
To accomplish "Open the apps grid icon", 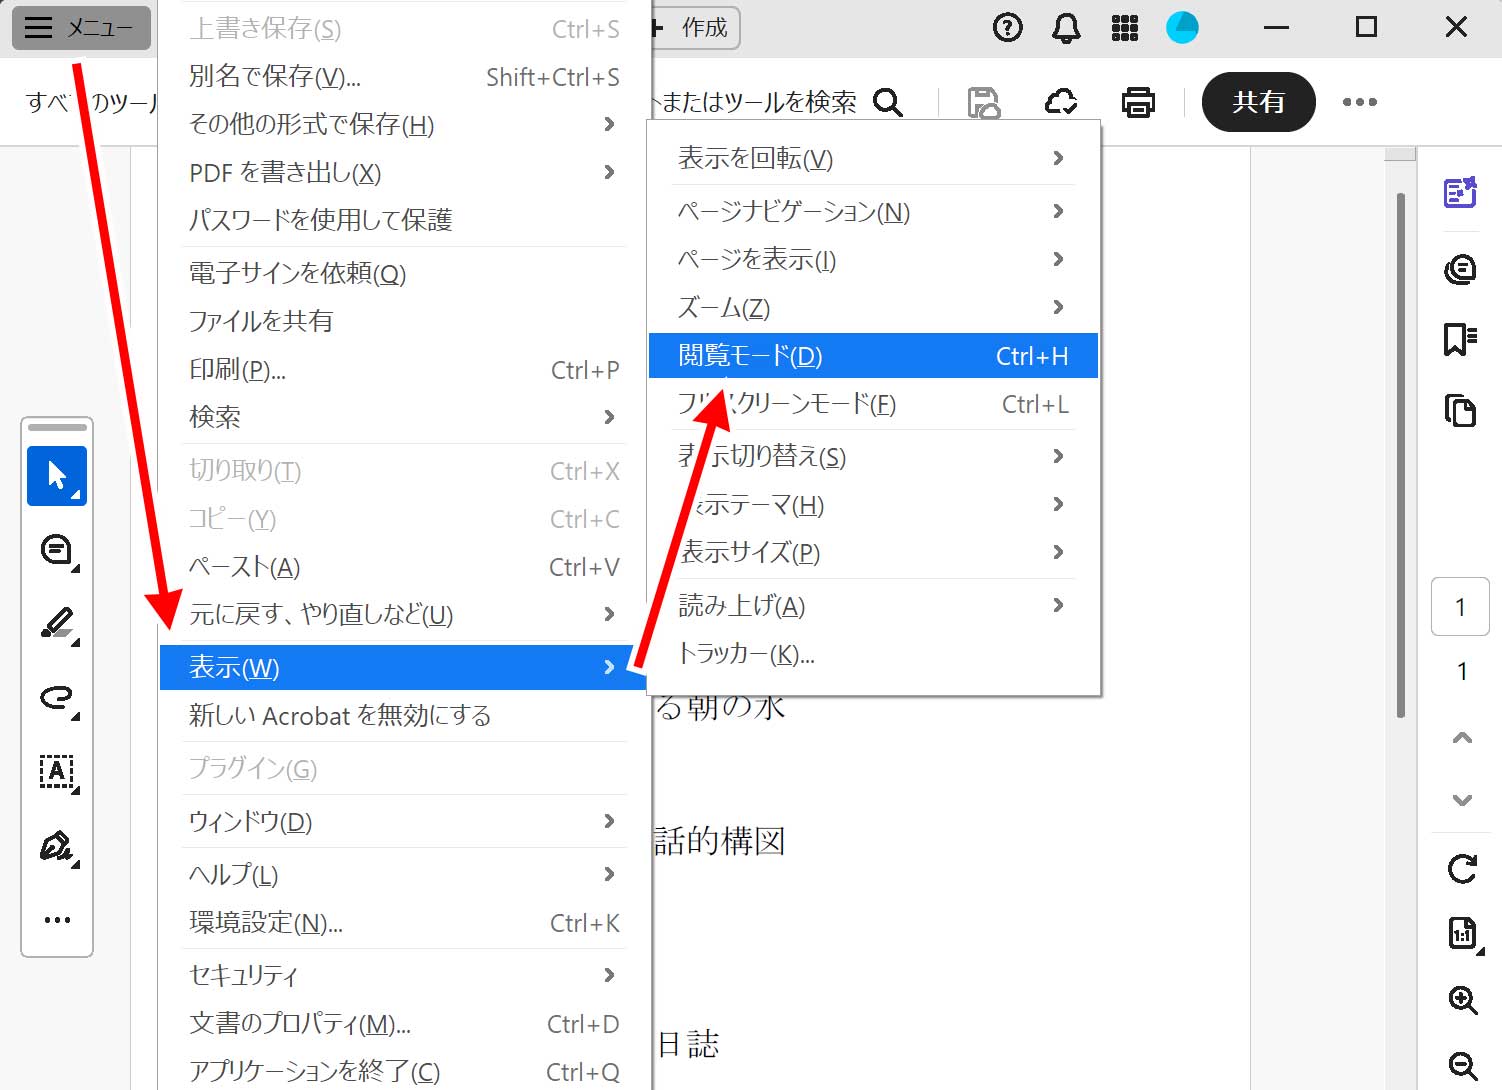I will (x=1125, y=28).
